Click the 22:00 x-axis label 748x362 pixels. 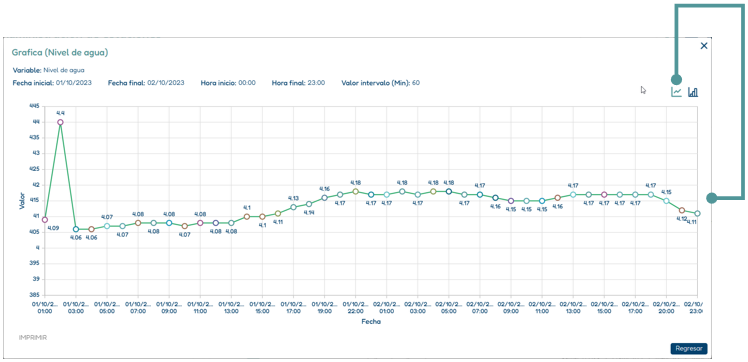355,307
